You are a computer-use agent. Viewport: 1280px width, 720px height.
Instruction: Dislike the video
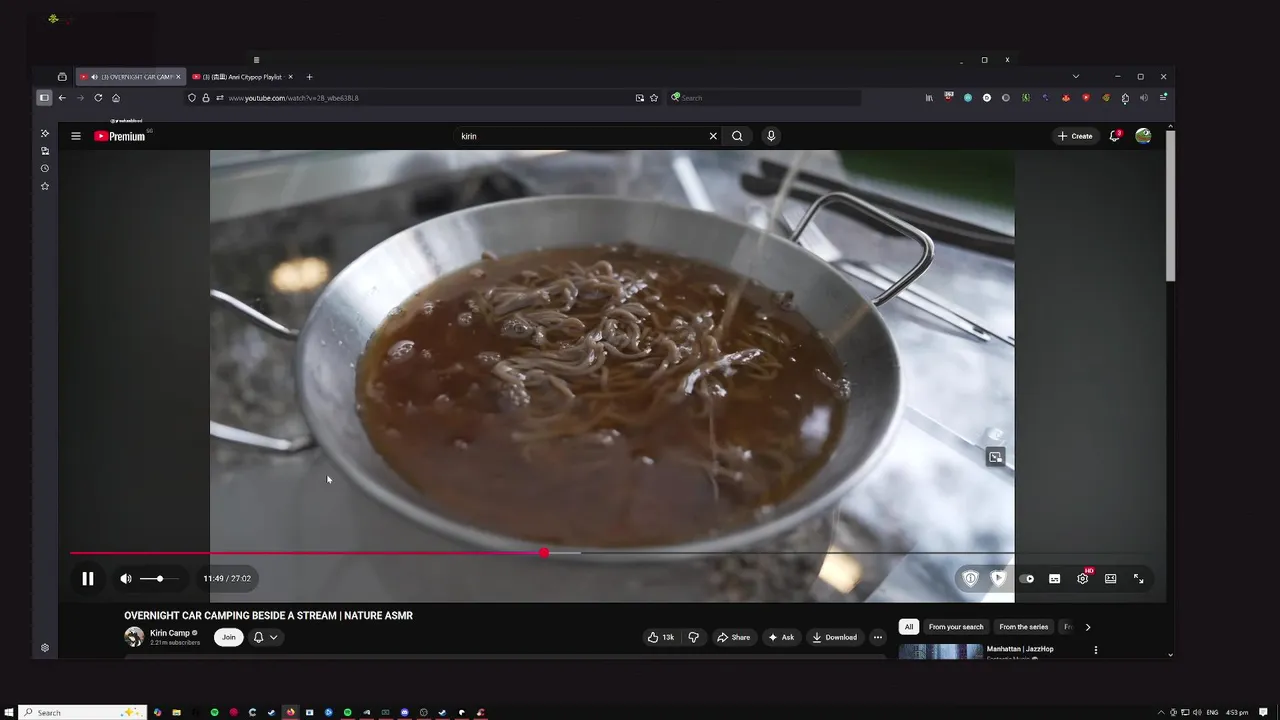click(693, 637)
